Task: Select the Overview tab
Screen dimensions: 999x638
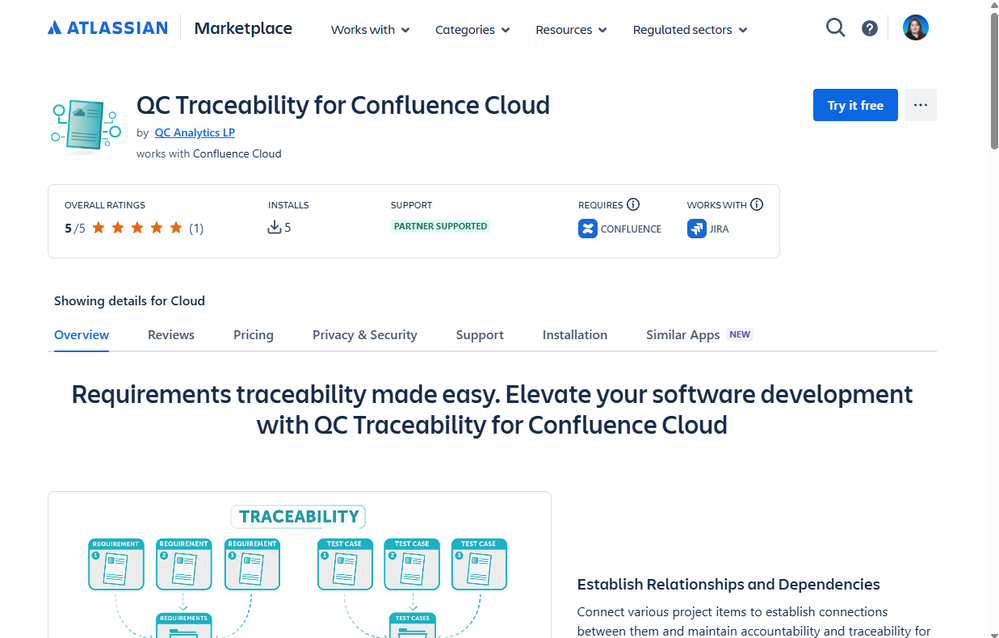Action: [82, 335]
